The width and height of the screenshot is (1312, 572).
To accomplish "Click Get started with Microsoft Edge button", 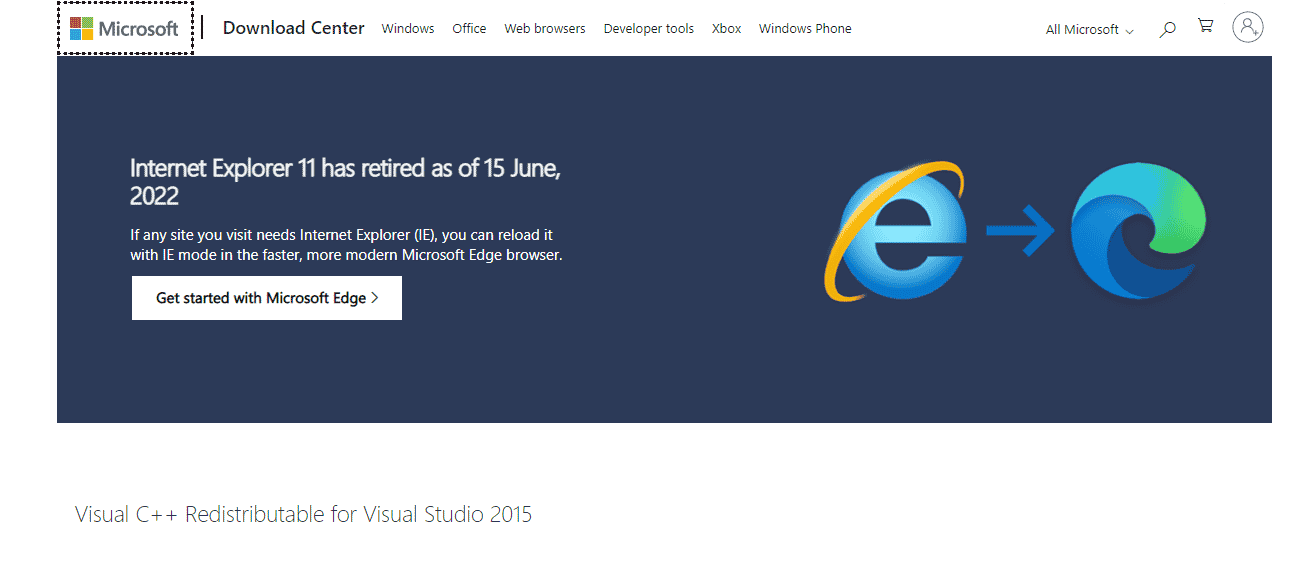I will click(267, 298).
